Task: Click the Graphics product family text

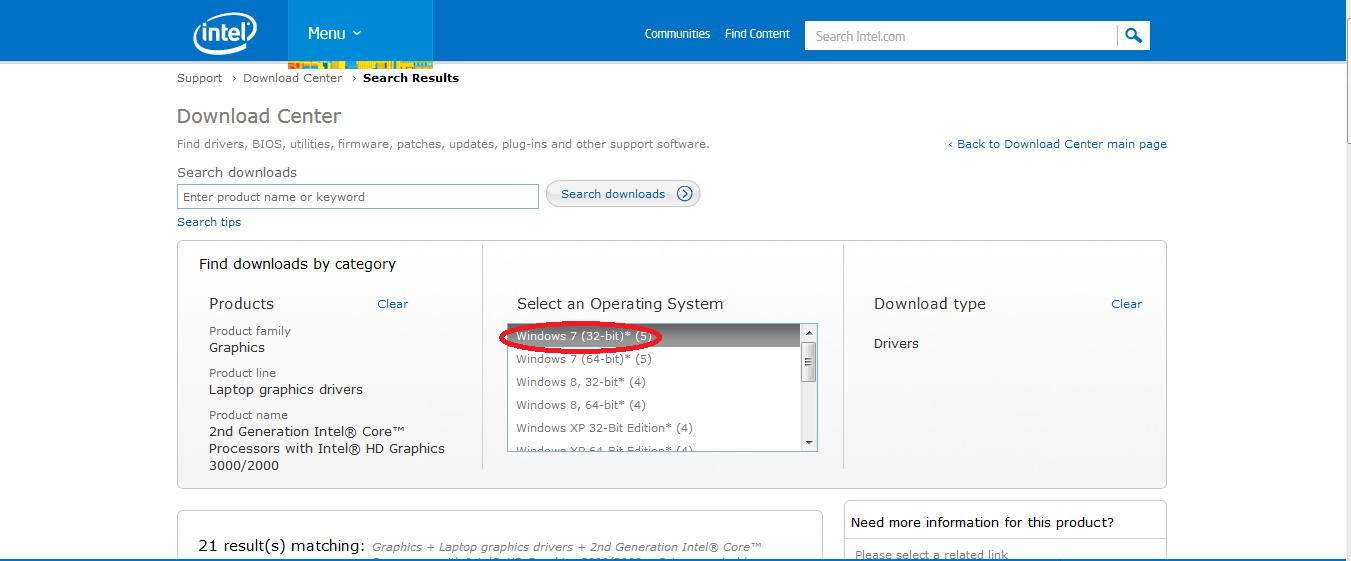Action: pyautogui.click(x=237, y=348)
